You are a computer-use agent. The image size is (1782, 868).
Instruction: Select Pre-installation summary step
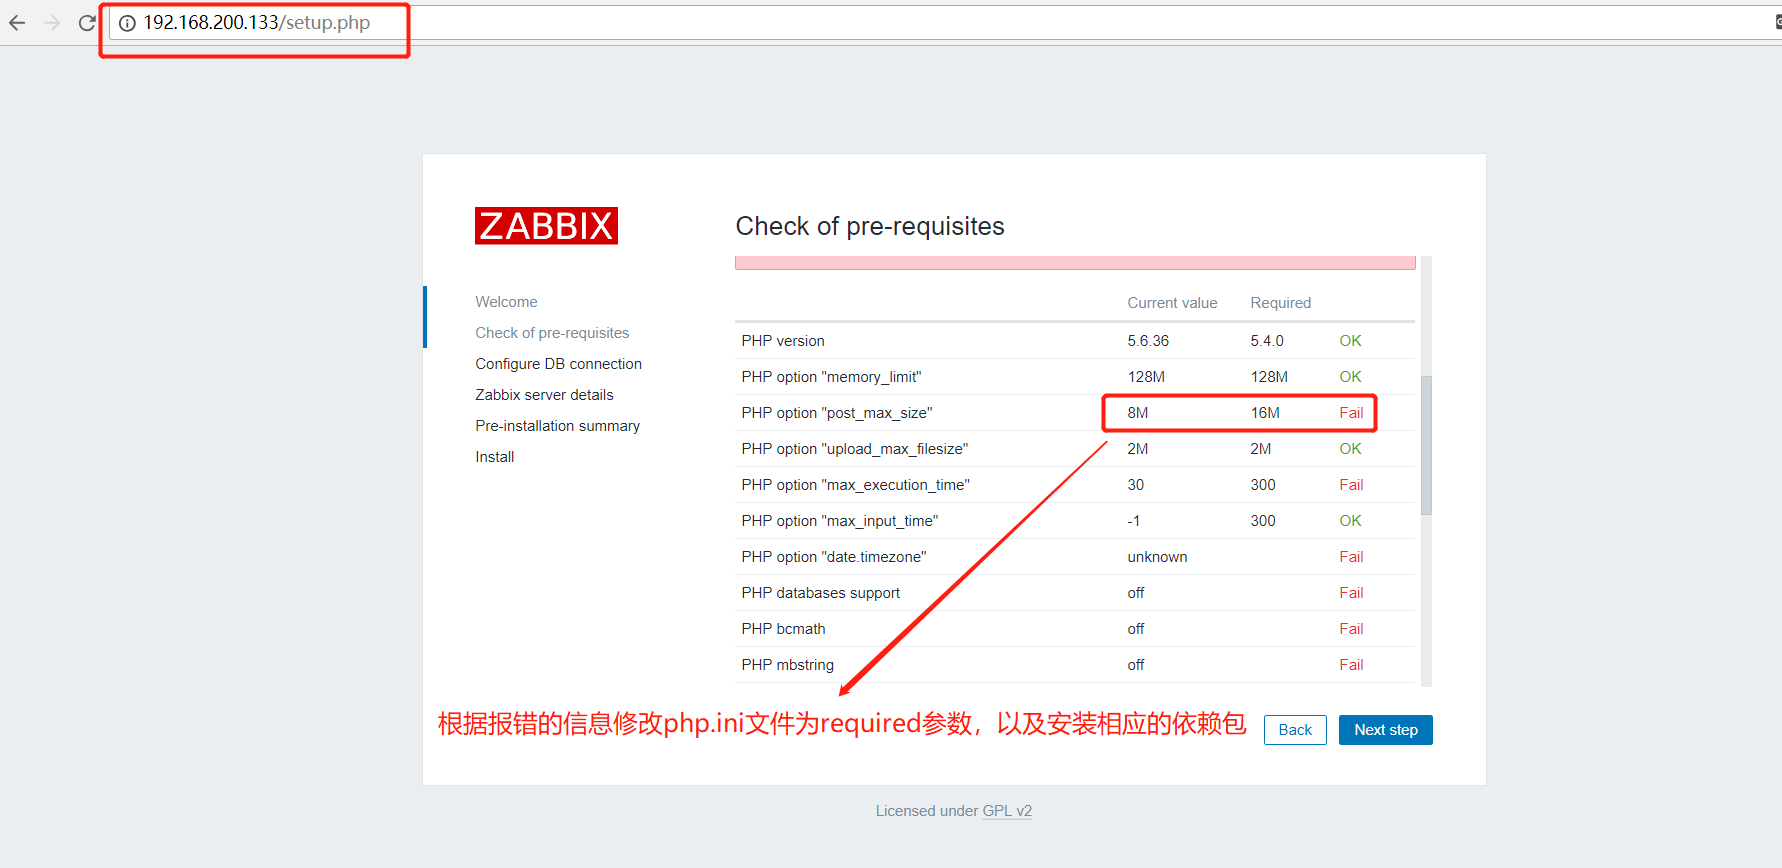point(557,426)
